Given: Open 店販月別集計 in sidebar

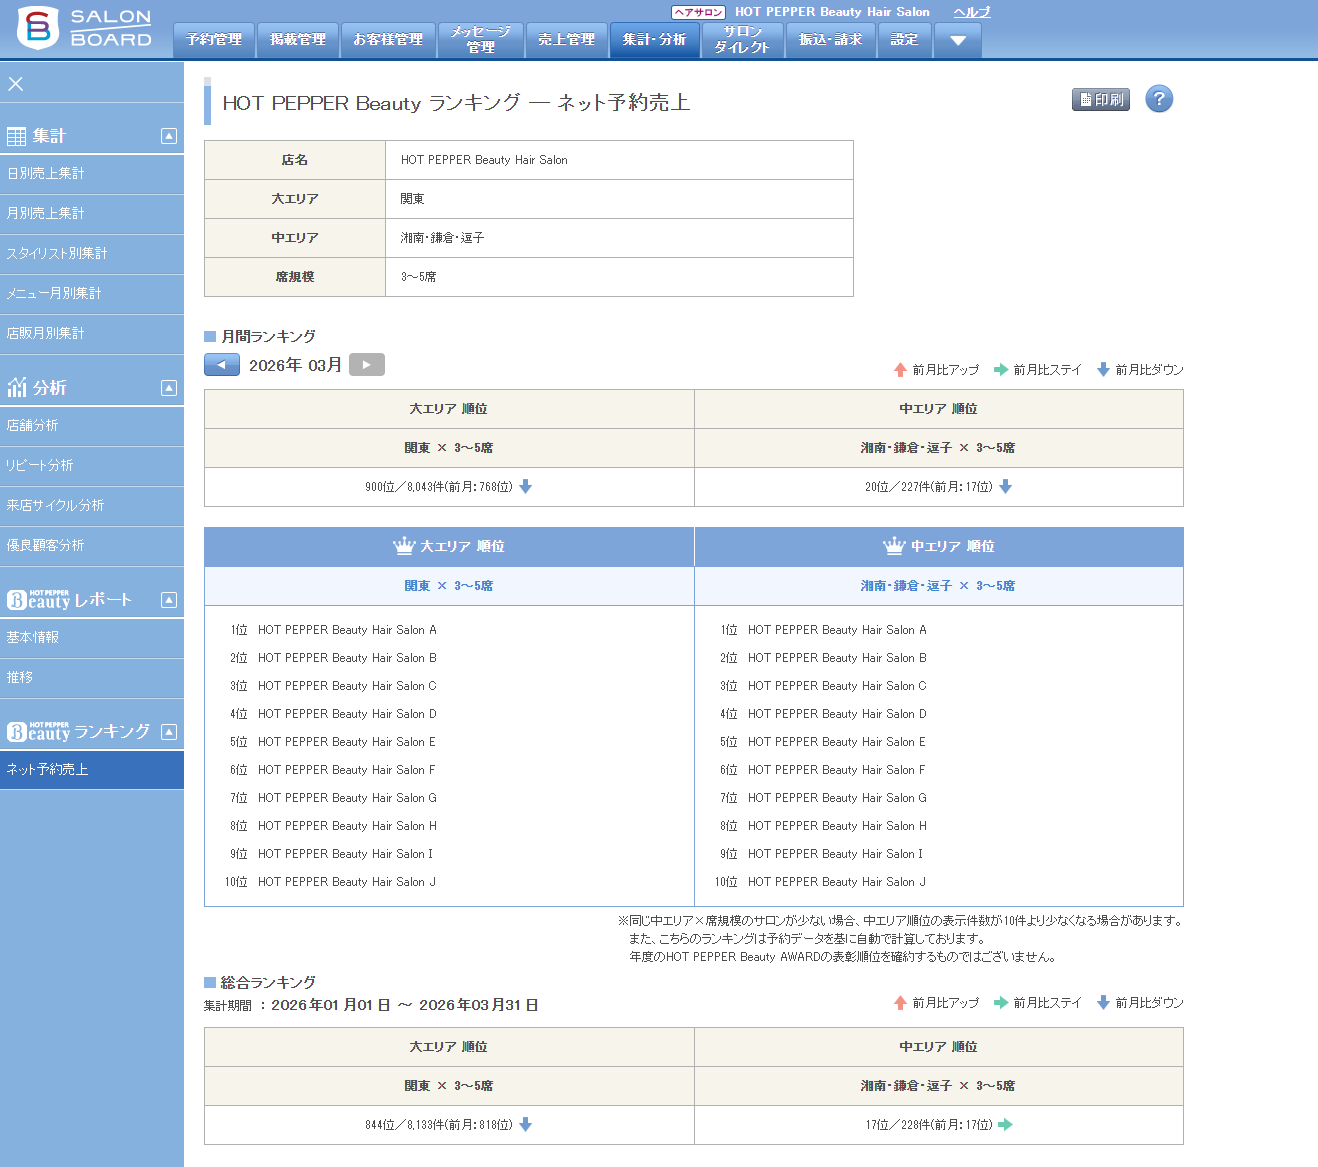Looking at the screenshot, I should click(x=92, y=334).
